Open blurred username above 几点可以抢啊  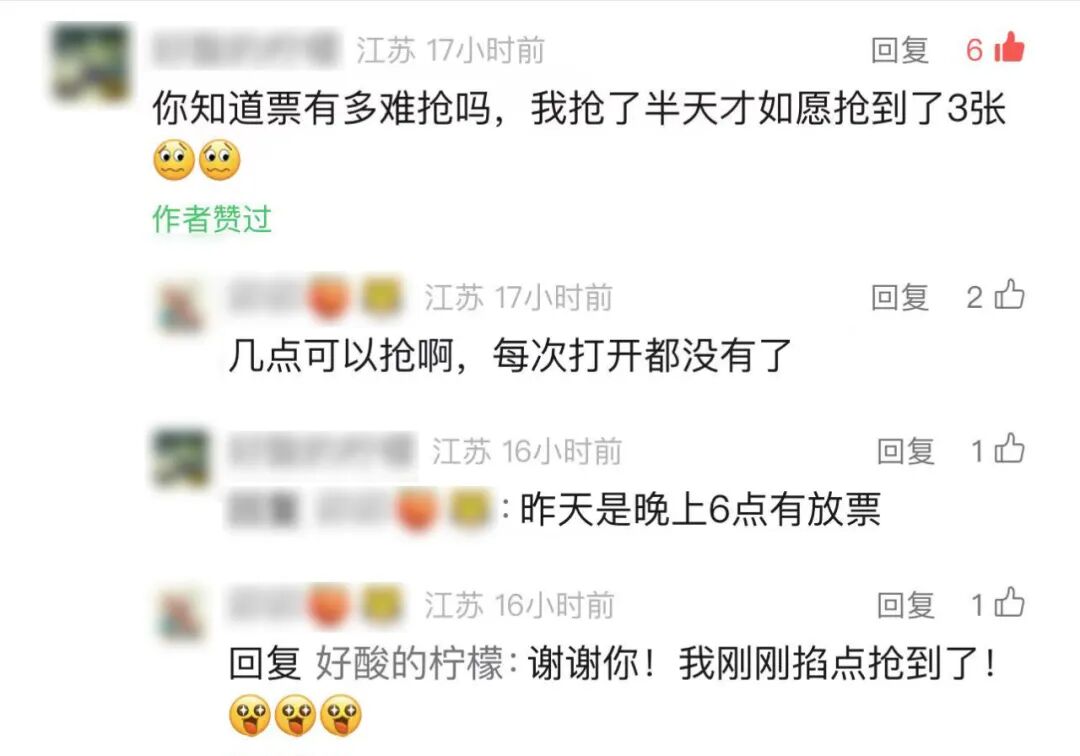click(317, 296)
